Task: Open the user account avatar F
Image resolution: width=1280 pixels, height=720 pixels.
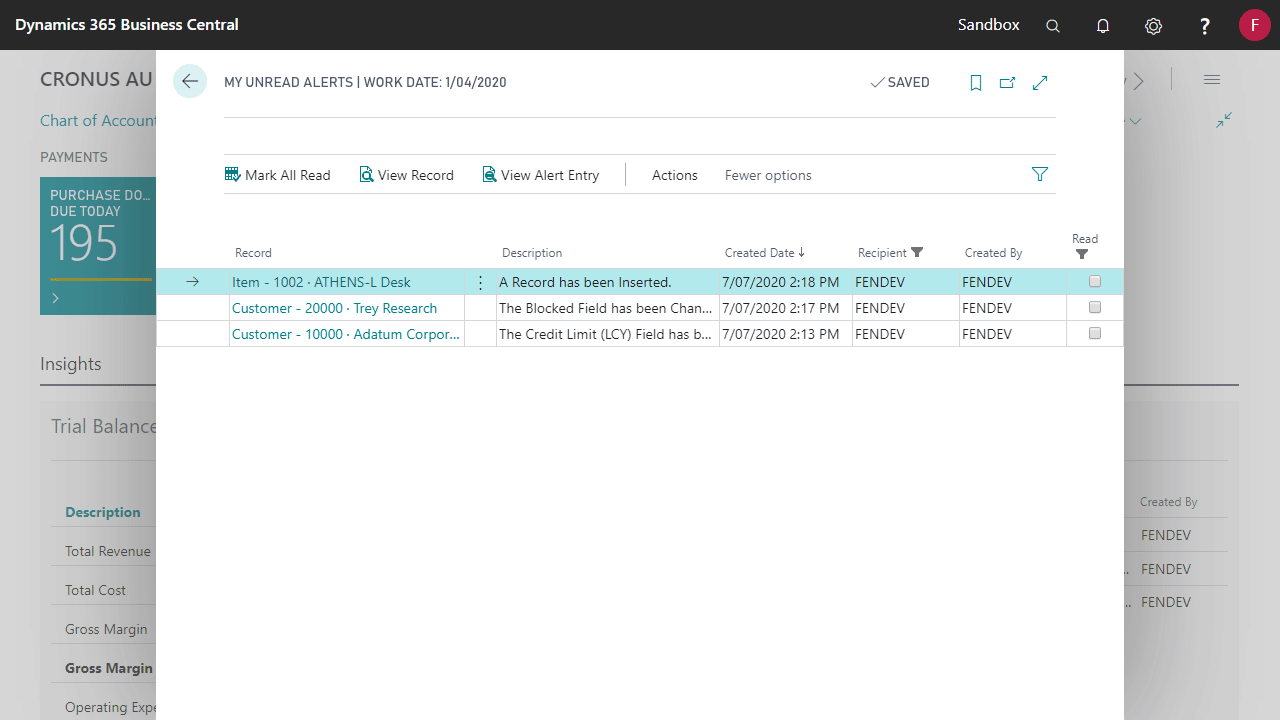Action: point(1255,25)
